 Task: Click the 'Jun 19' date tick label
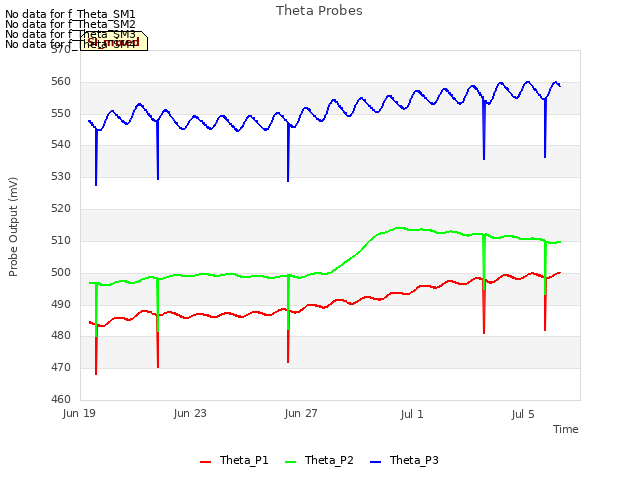pyautogui.click(x=79, y=413)
